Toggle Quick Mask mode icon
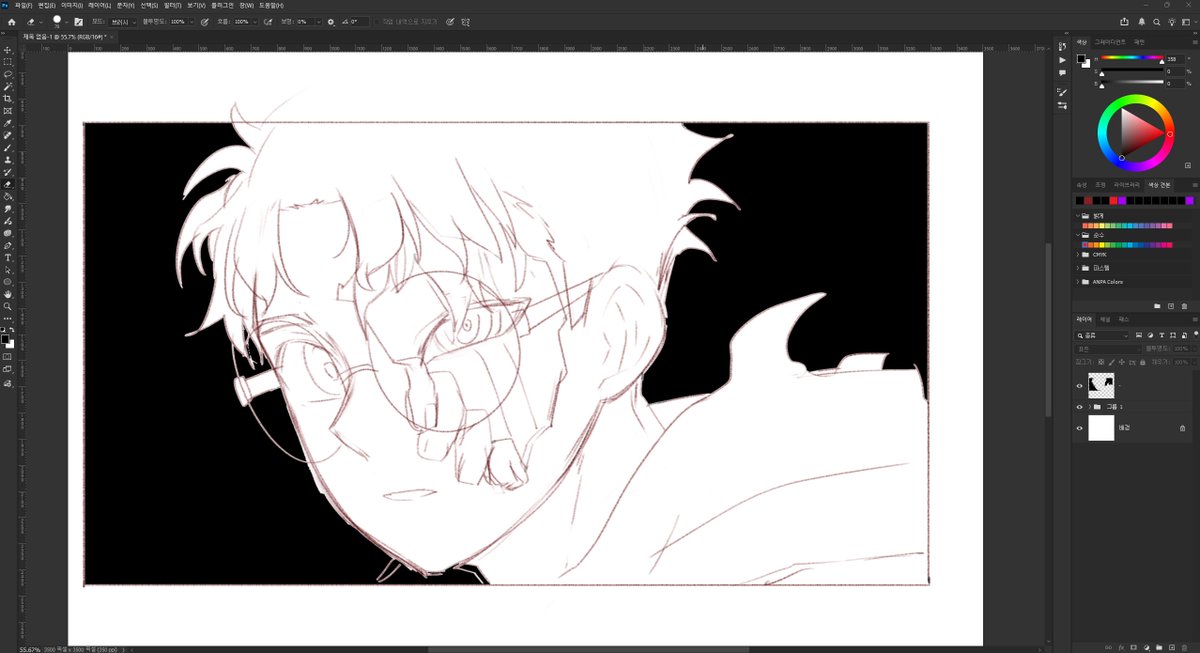1200x653 pixels. click(8, 356)
